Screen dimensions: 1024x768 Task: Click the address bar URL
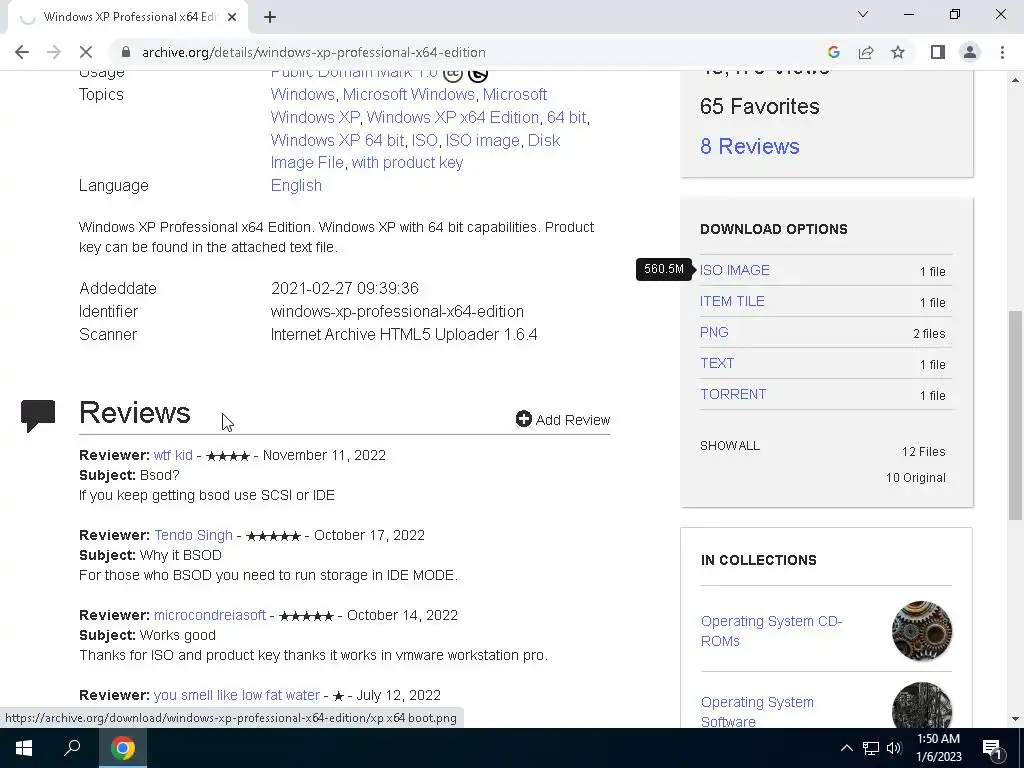(313, 52)
